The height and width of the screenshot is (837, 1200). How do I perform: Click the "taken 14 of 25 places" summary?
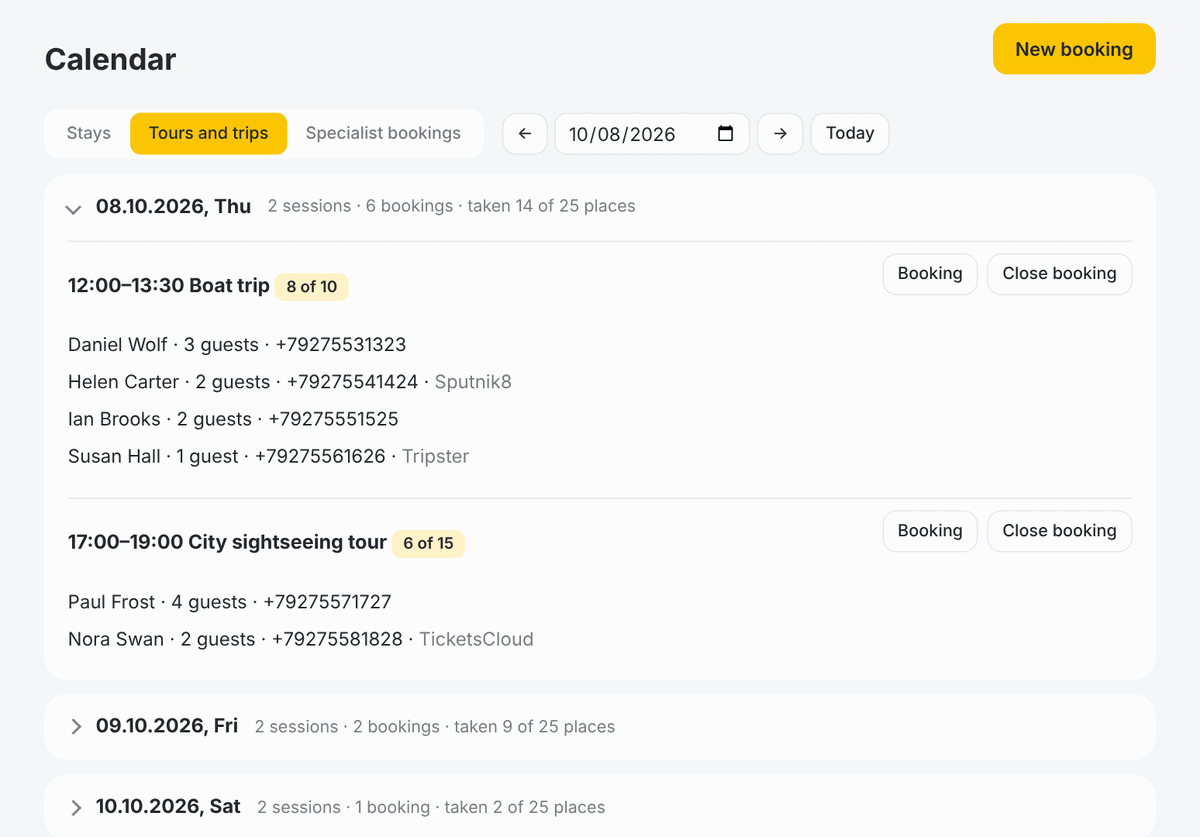click(x=551, y=206)
